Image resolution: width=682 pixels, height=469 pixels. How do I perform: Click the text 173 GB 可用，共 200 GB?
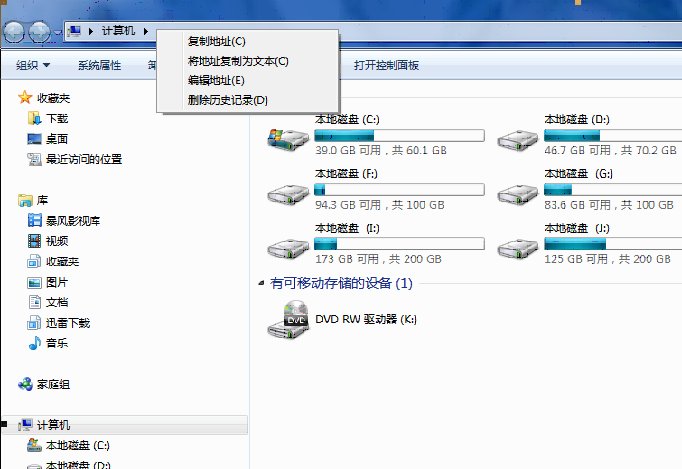(x=378, y=259)
